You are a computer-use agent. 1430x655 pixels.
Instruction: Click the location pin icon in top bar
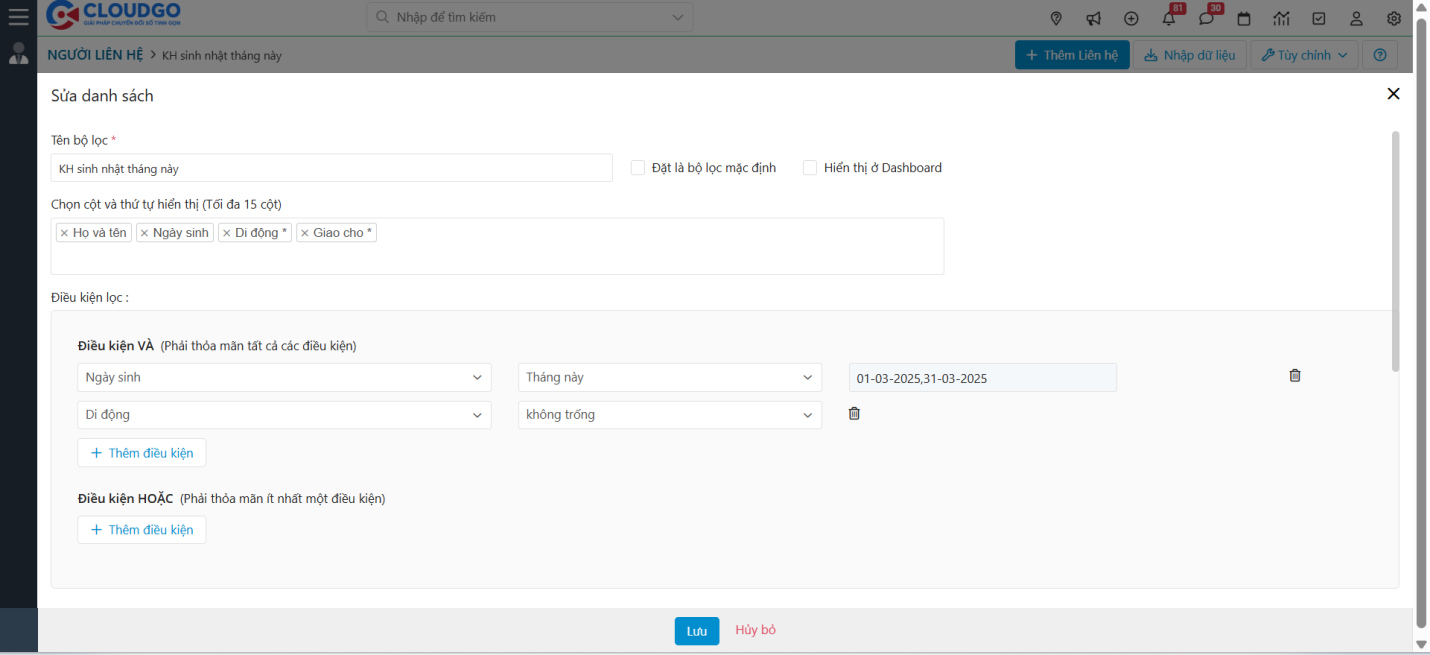click(x=1056, y=18)
